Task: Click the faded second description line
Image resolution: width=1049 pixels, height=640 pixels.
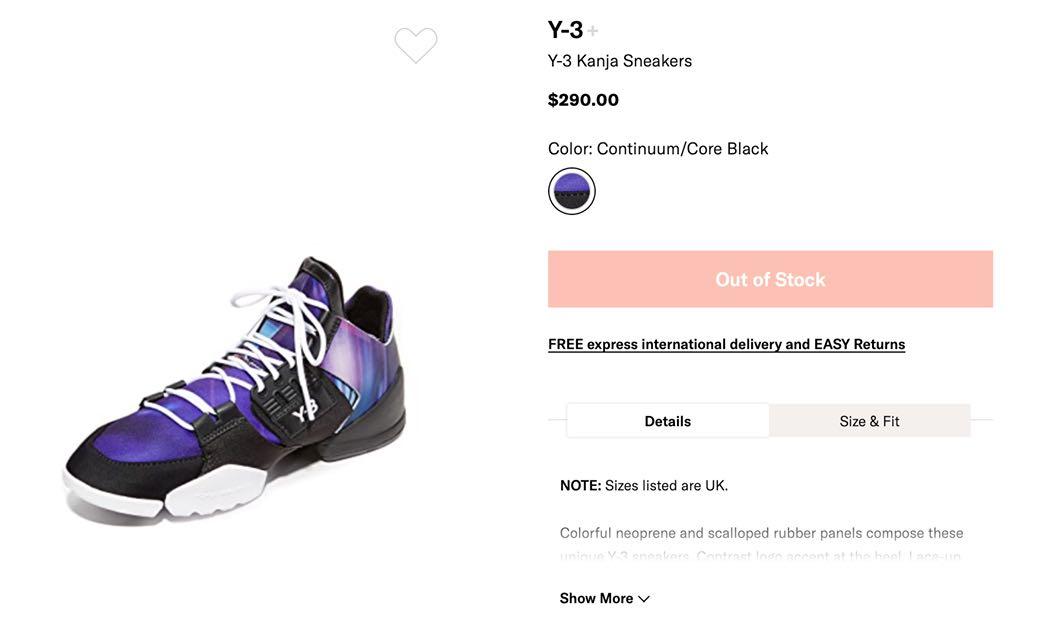Action: point(760,556)
